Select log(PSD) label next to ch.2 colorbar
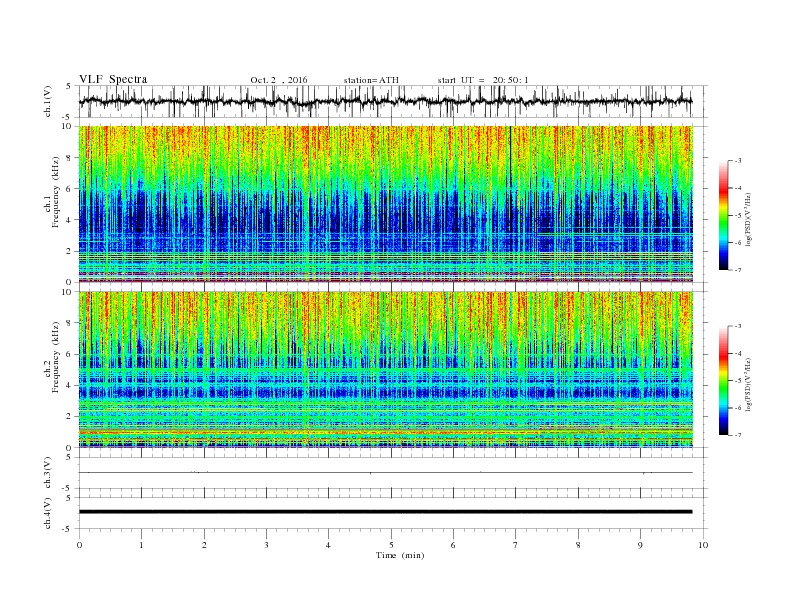Viewport: 792px width, 612px height. (x=749, y=384)
